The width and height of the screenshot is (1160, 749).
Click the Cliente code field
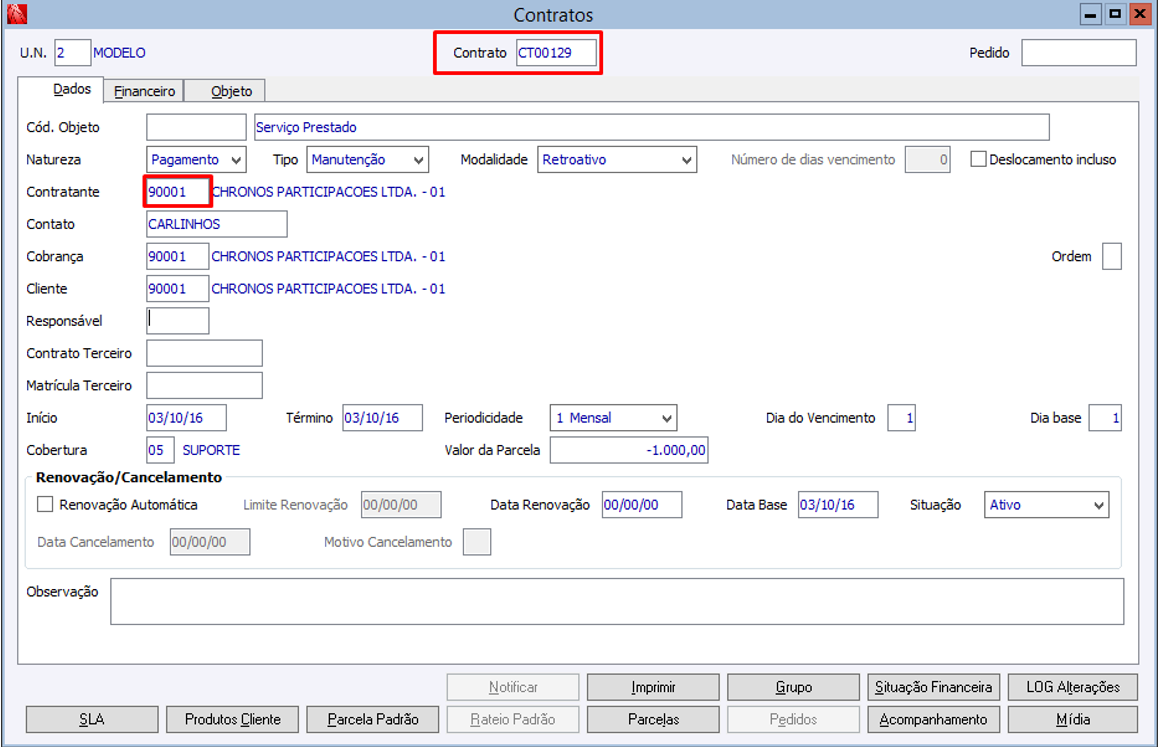[x=178, y=289]
